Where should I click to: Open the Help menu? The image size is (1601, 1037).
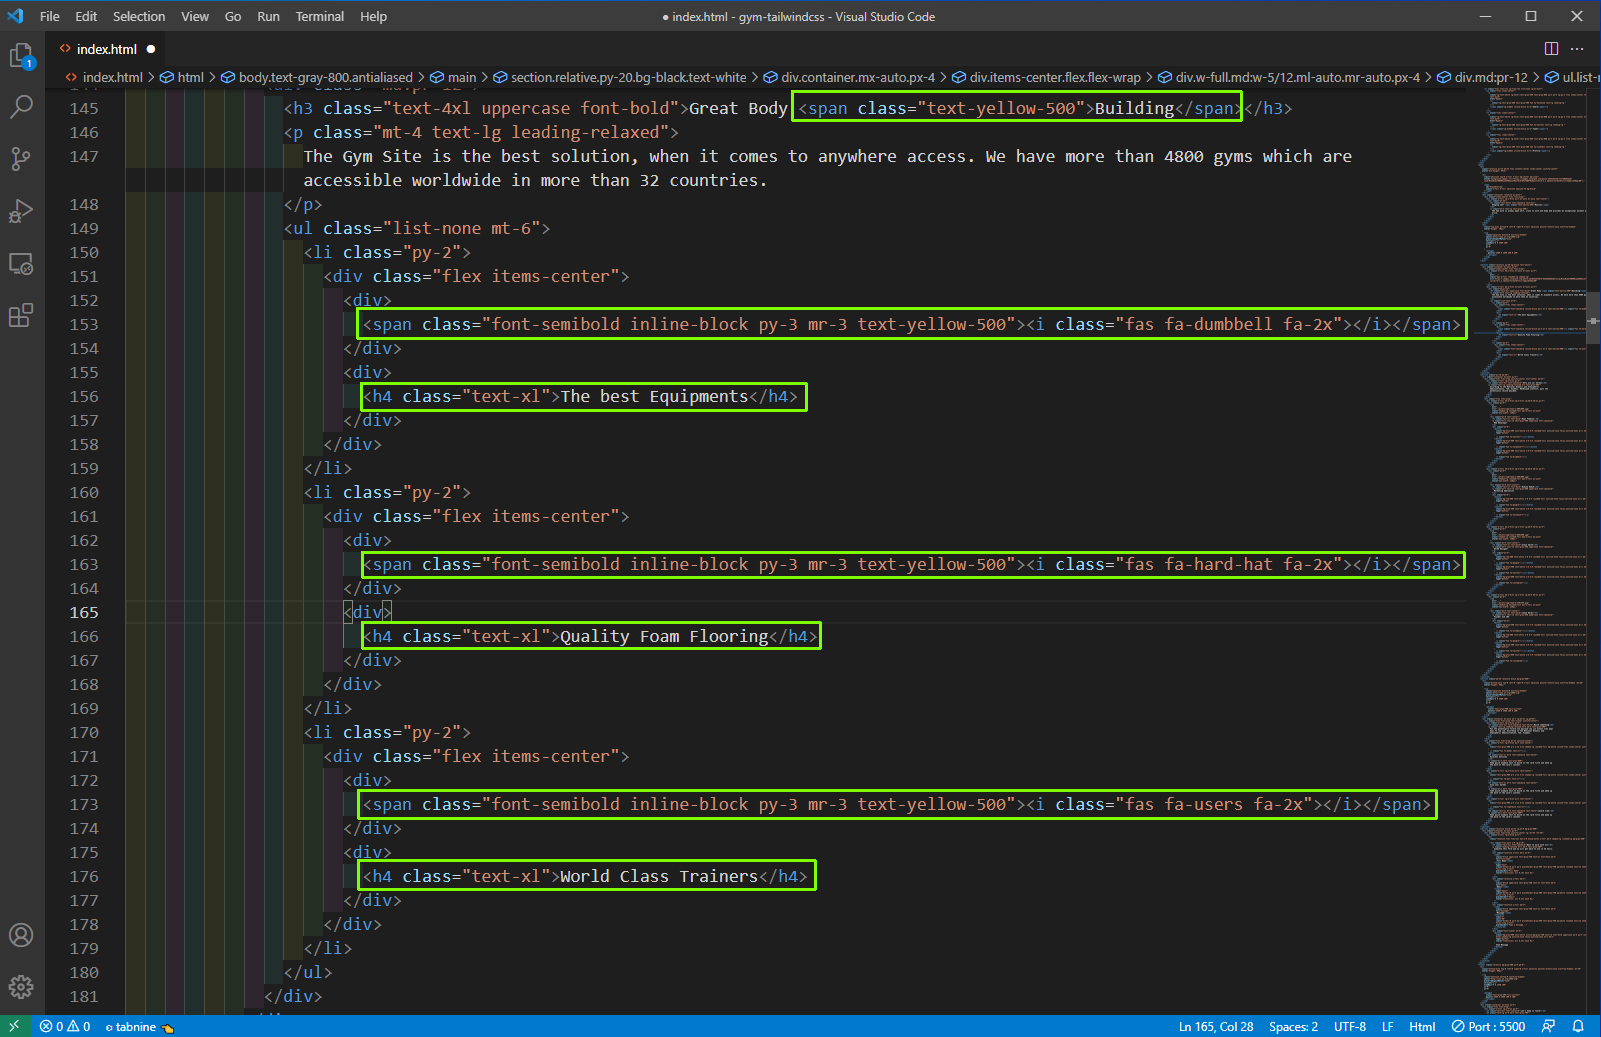click(x=373, y=16)
